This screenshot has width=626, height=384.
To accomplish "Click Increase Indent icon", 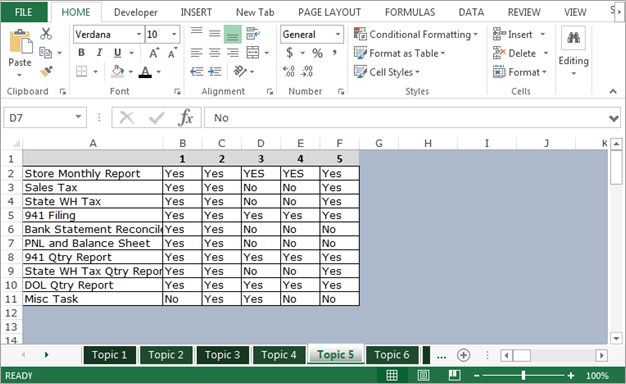I will 215,71.
